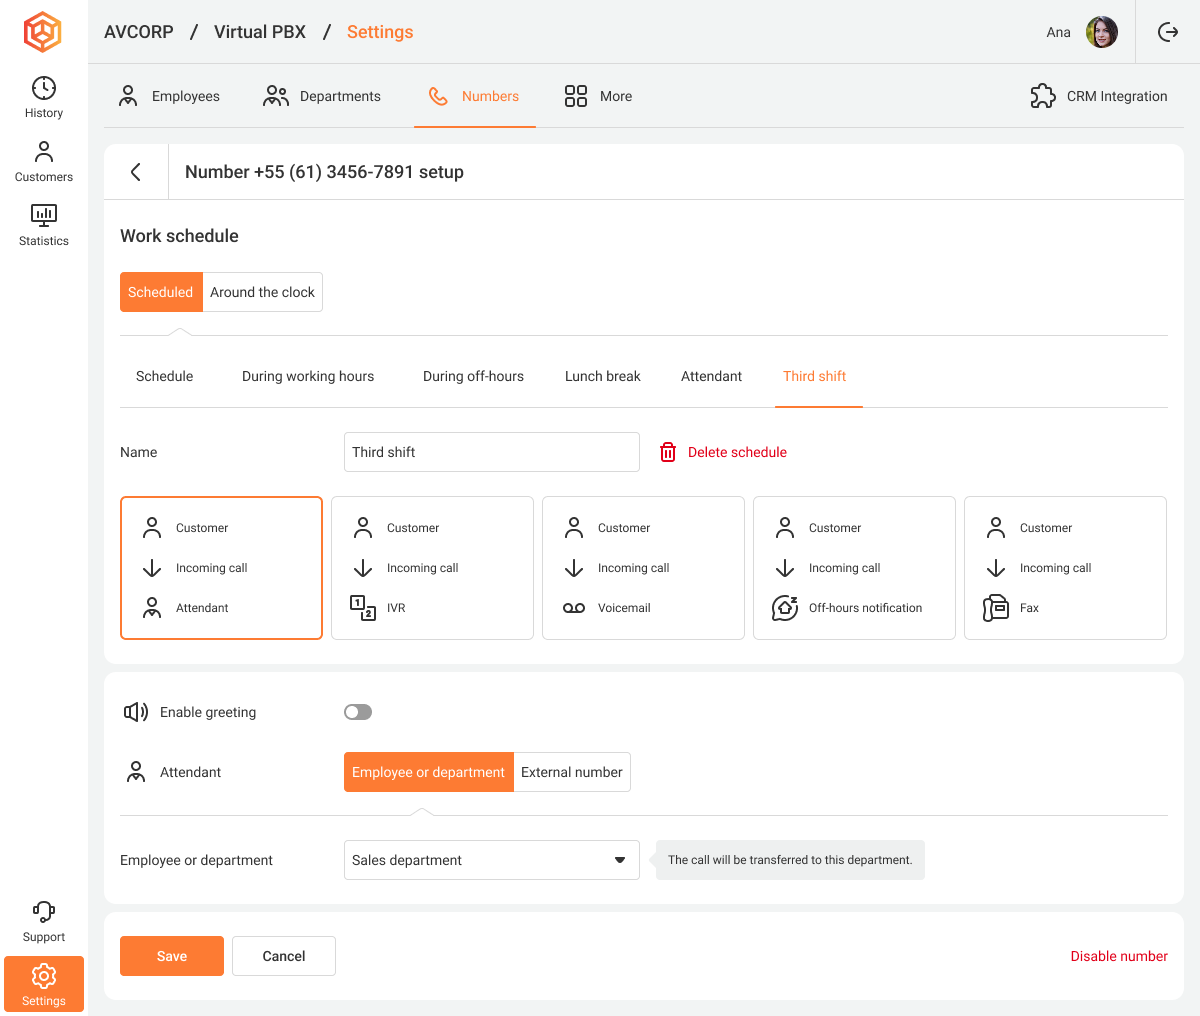Click the Virtual PBX breadcrumb
Viewport: 1200px width, 1016px height.
coord(260,32)
